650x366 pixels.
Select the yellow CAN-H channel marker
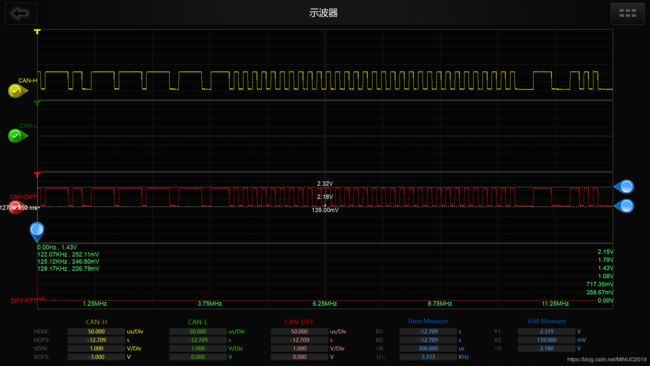coord(17,91)
